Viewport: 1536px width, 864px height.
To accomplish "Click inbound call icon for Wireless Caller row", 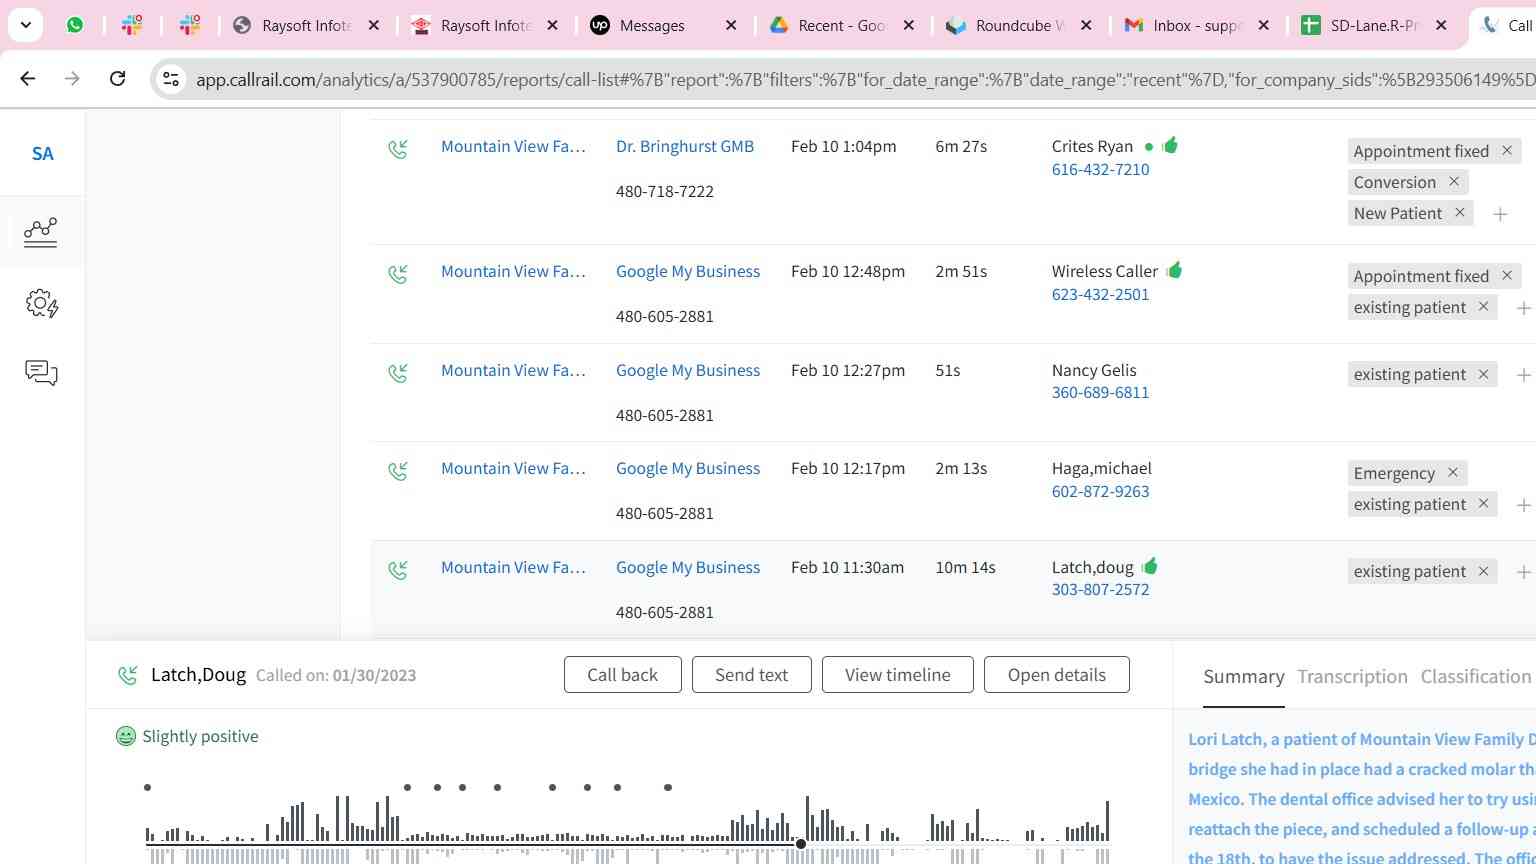I will tap(398, 274).
